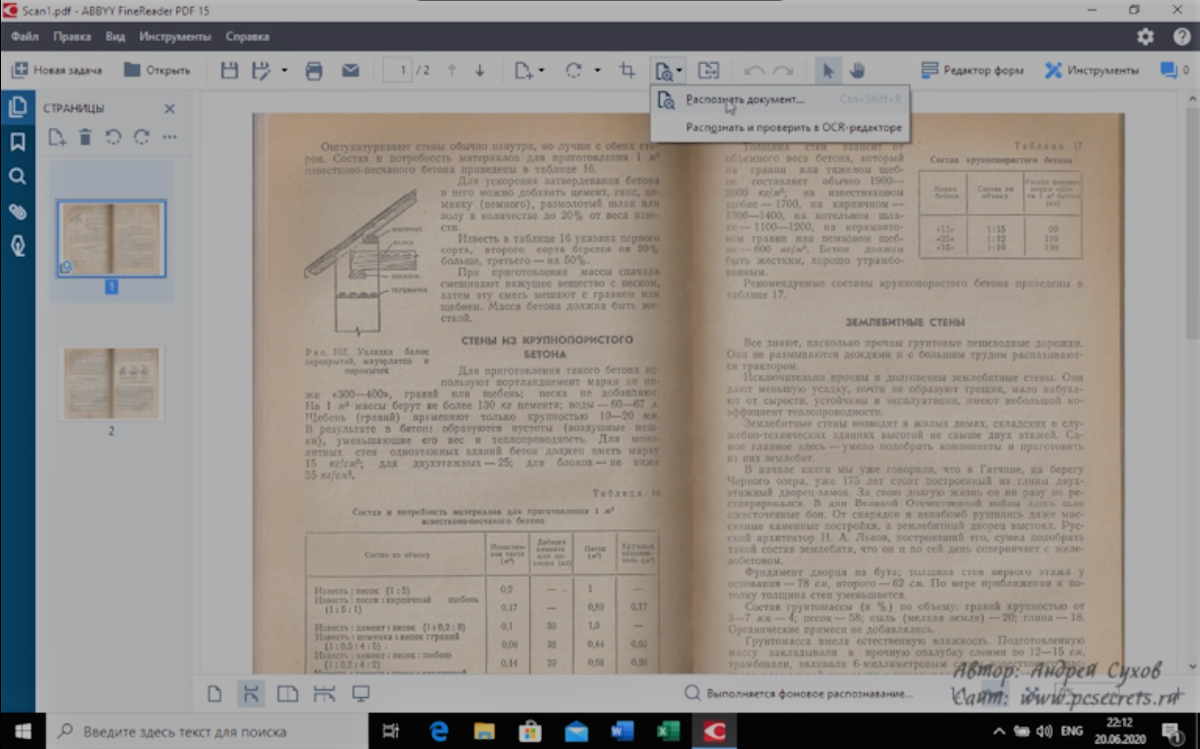Screen dimensions: 1200x749
Task: Delete selected page with trash icon
Action: click(x=86, y=137)
